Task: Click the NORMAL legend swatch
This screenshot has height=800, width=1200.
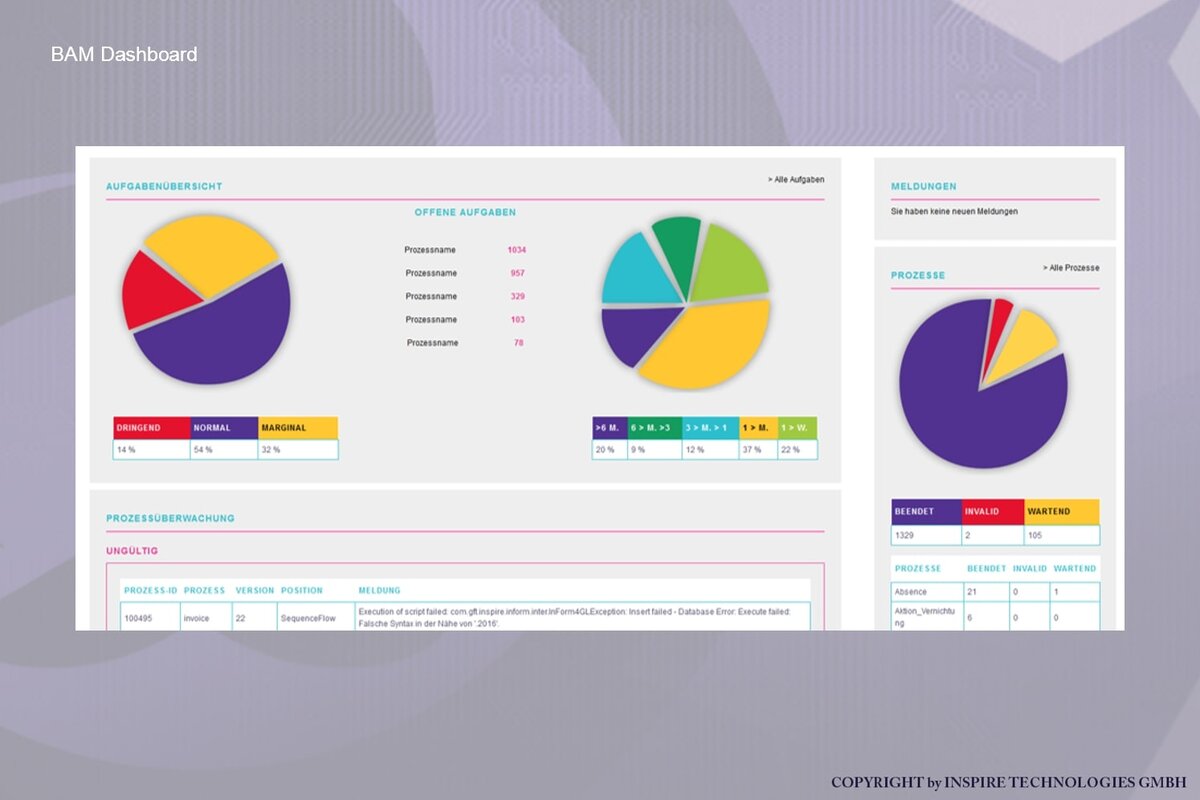Action: point(224,428)
